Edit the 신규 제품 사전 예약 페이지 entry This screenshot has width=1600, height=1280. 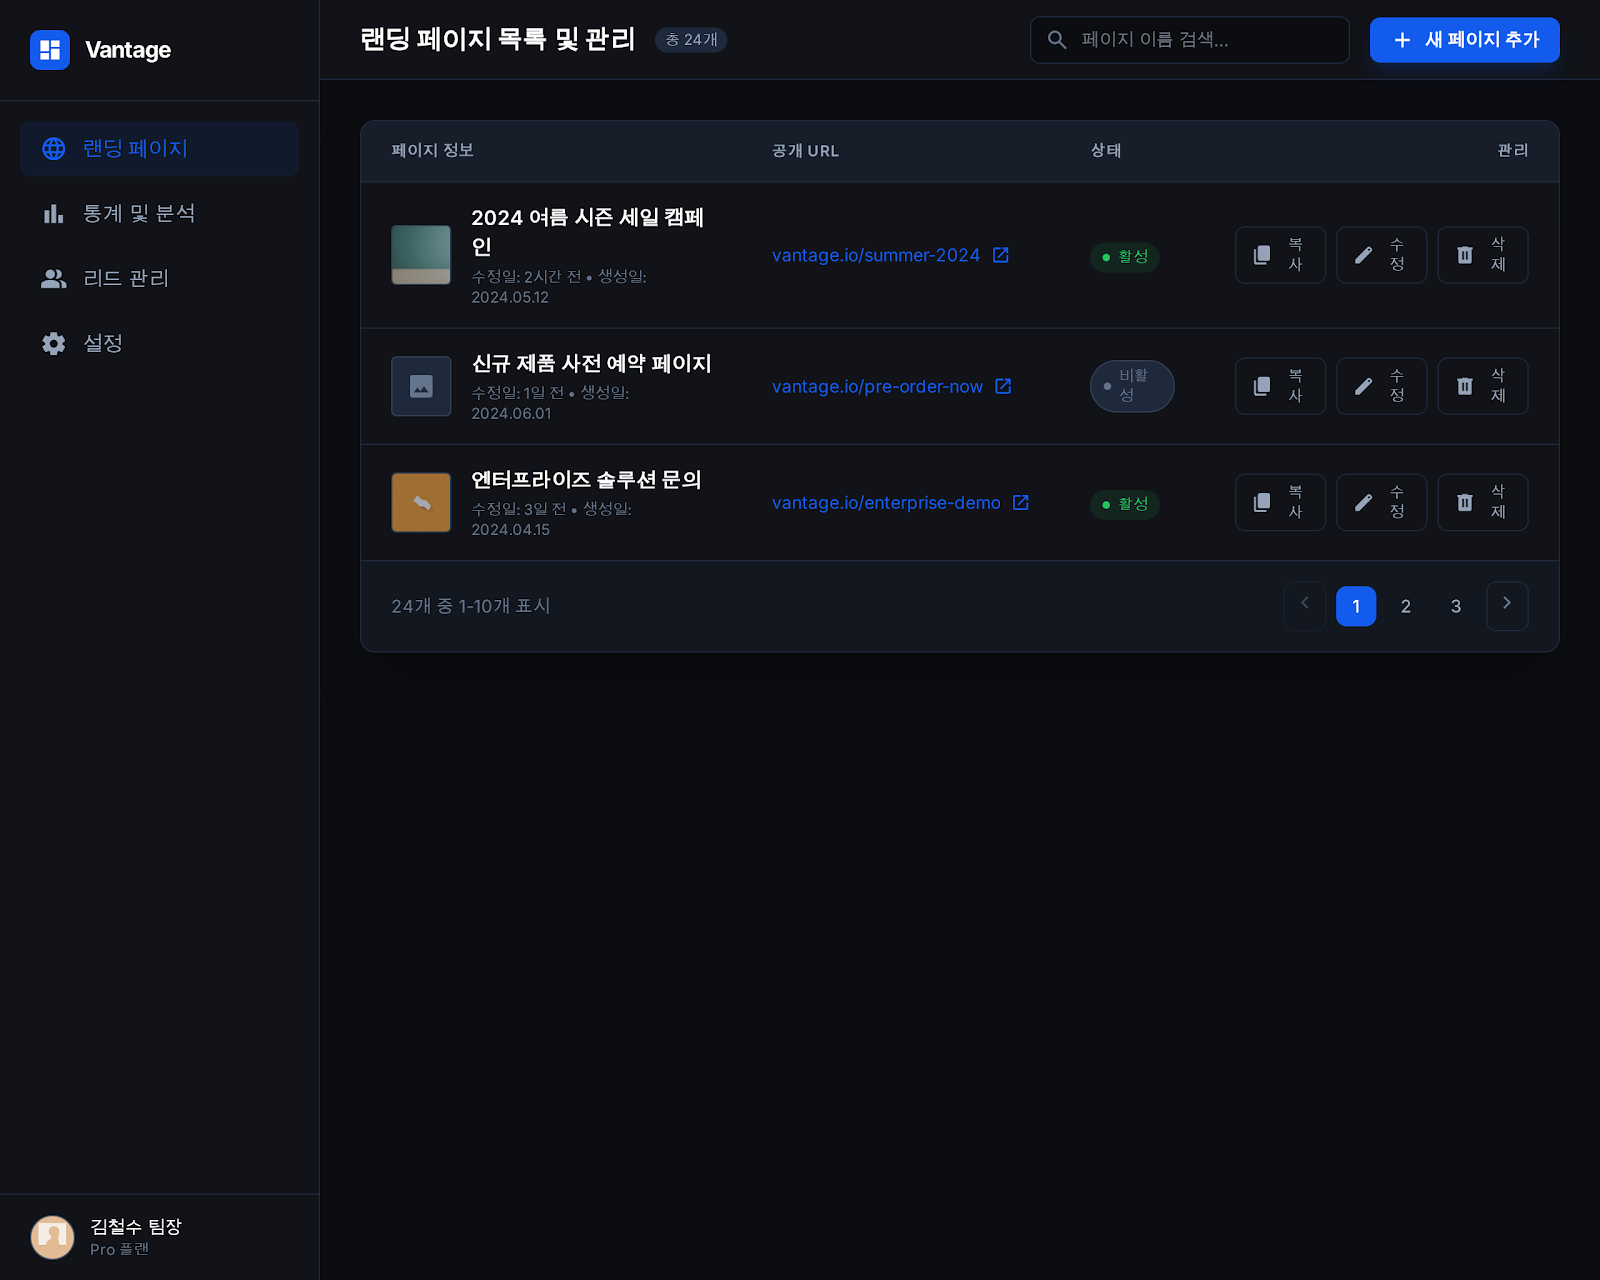pos(1380,386)
